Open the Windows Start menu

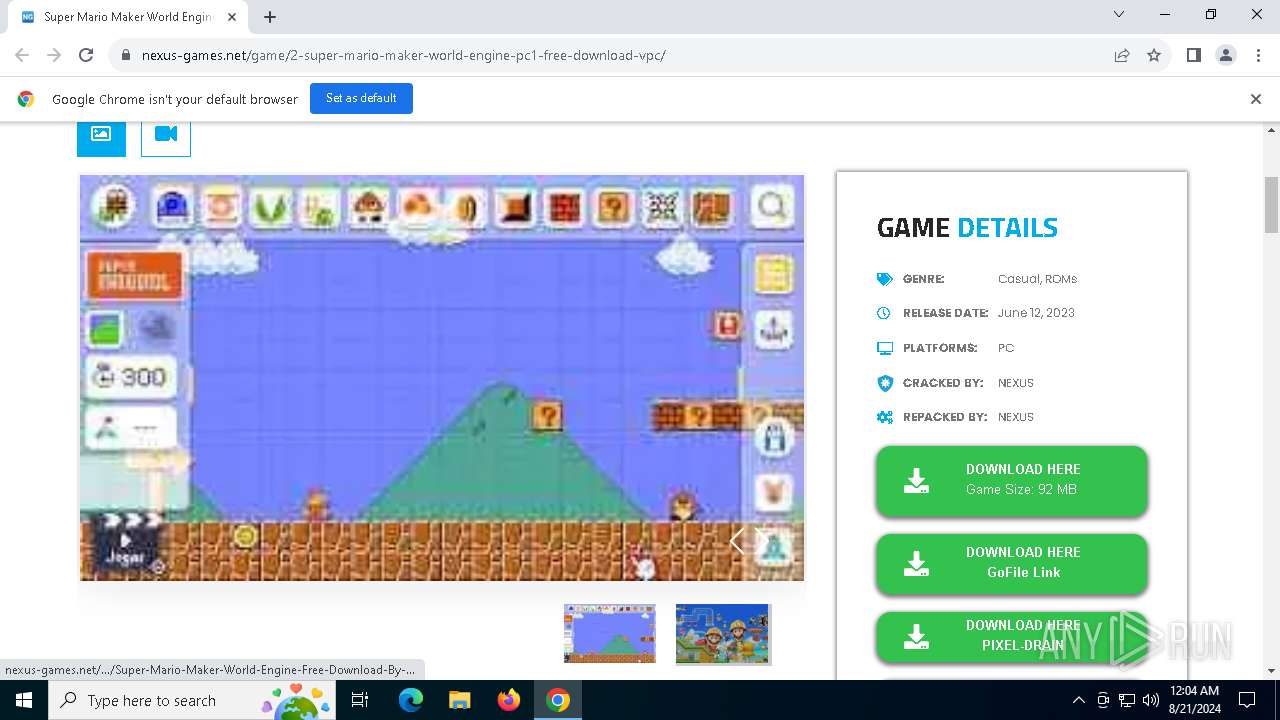pyautogui.click(x=24, y=700)
